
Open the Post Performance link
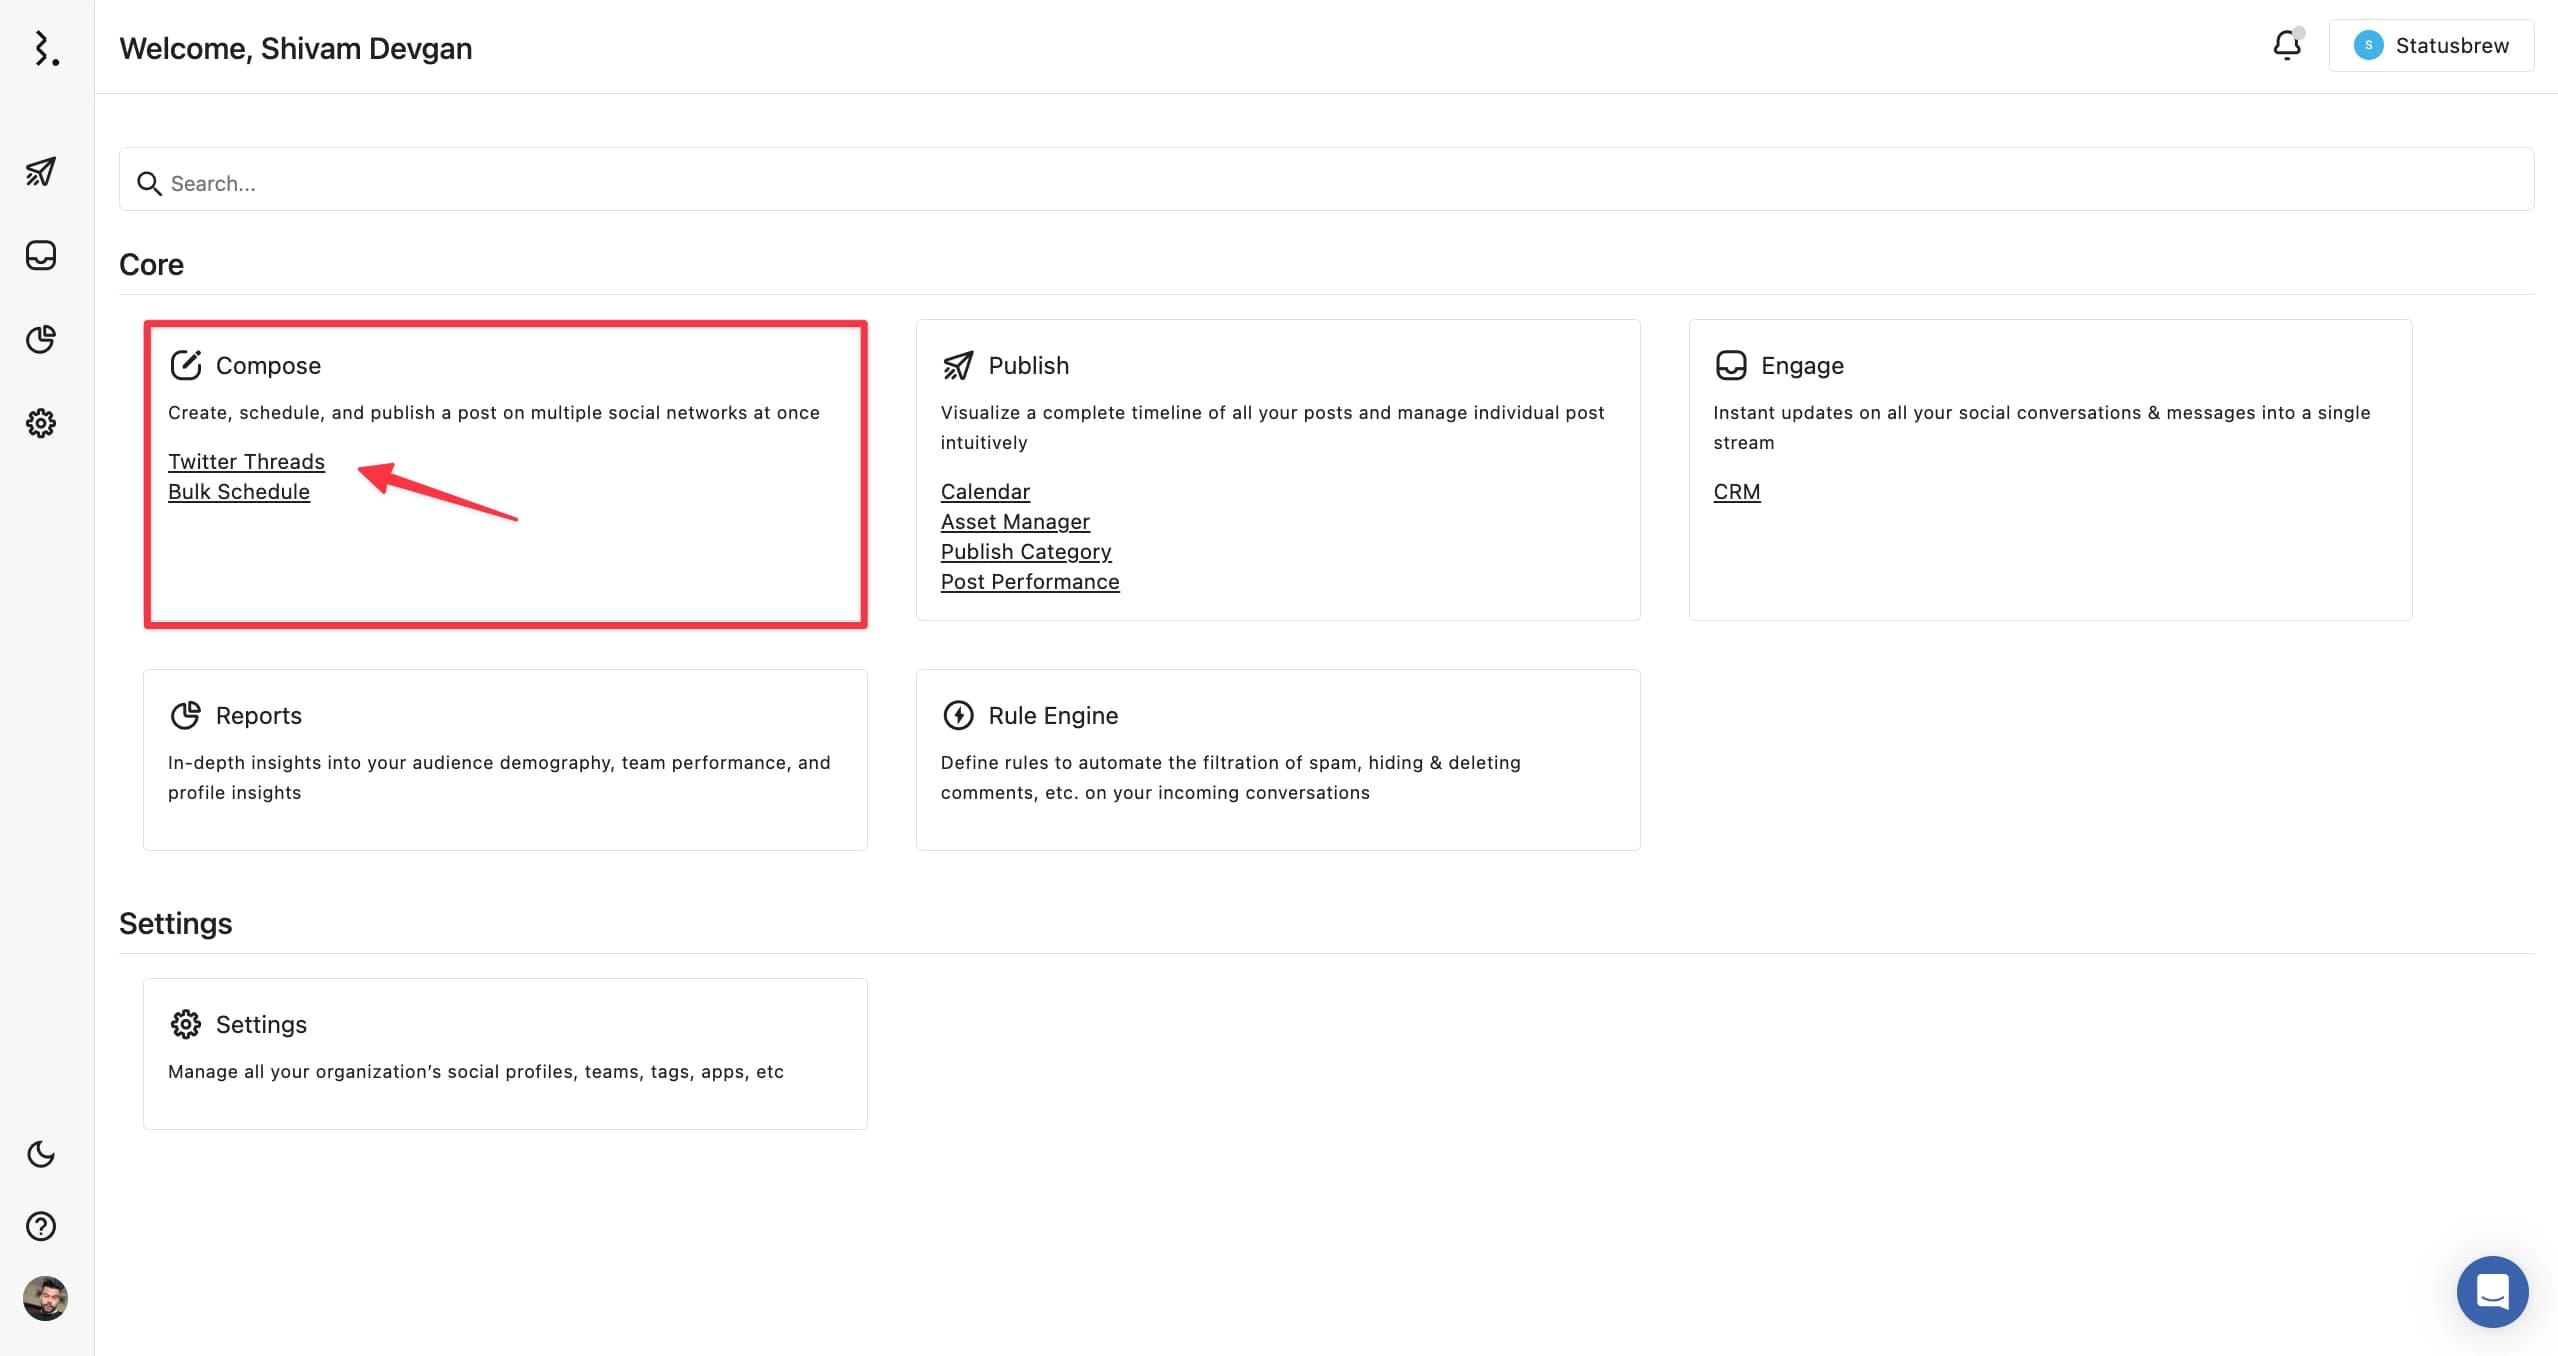[1029, 581]
